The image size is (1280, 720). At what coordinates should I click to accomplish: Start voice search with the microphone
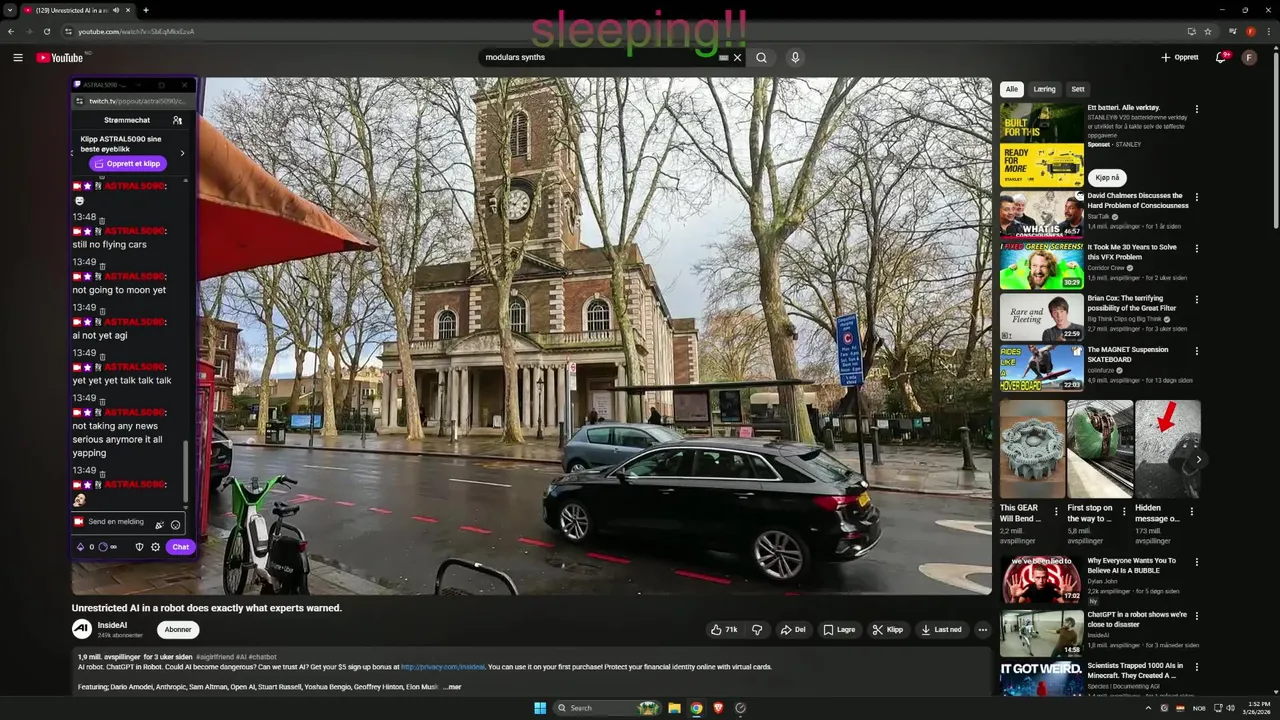pos(795,57)
